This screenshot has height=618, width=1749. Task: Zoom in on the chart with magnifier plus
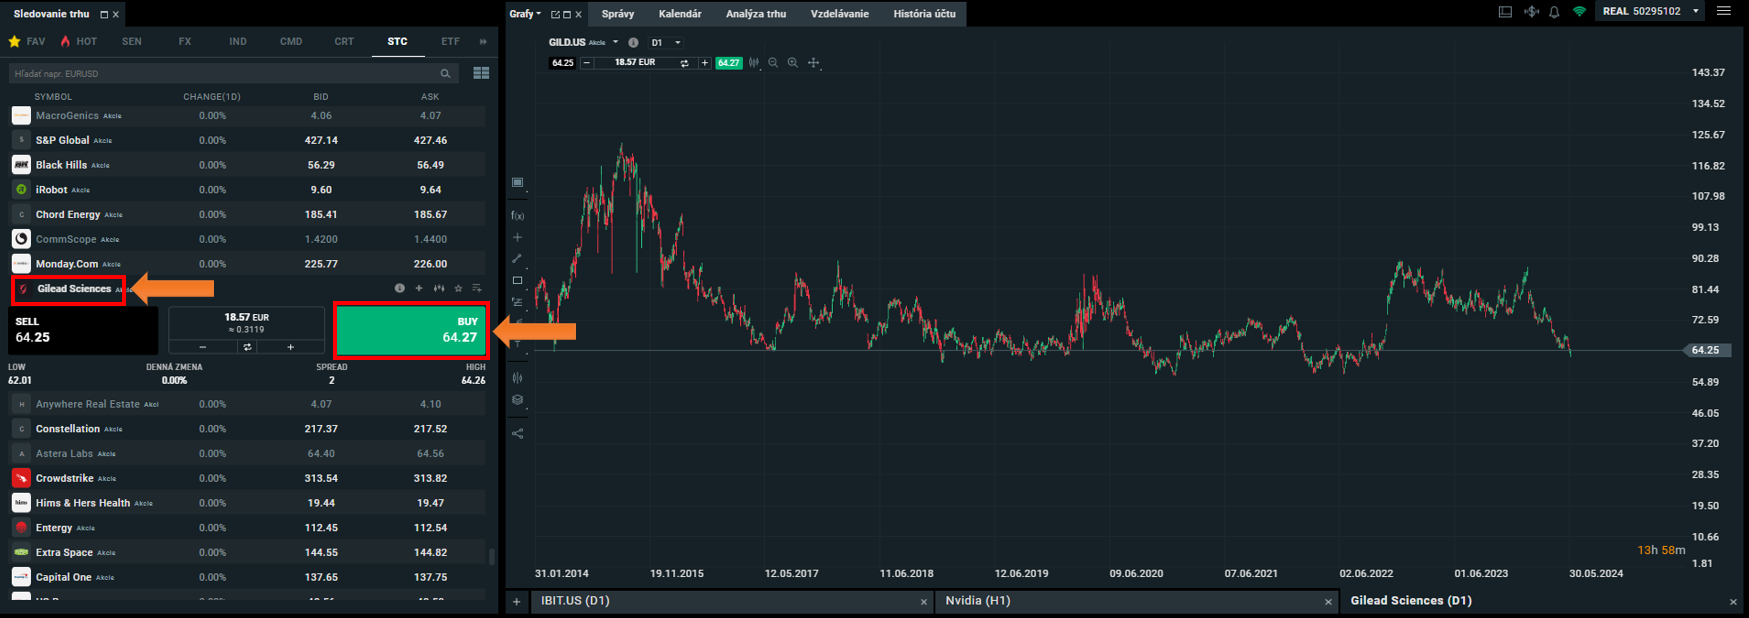[x=793, y=63]
